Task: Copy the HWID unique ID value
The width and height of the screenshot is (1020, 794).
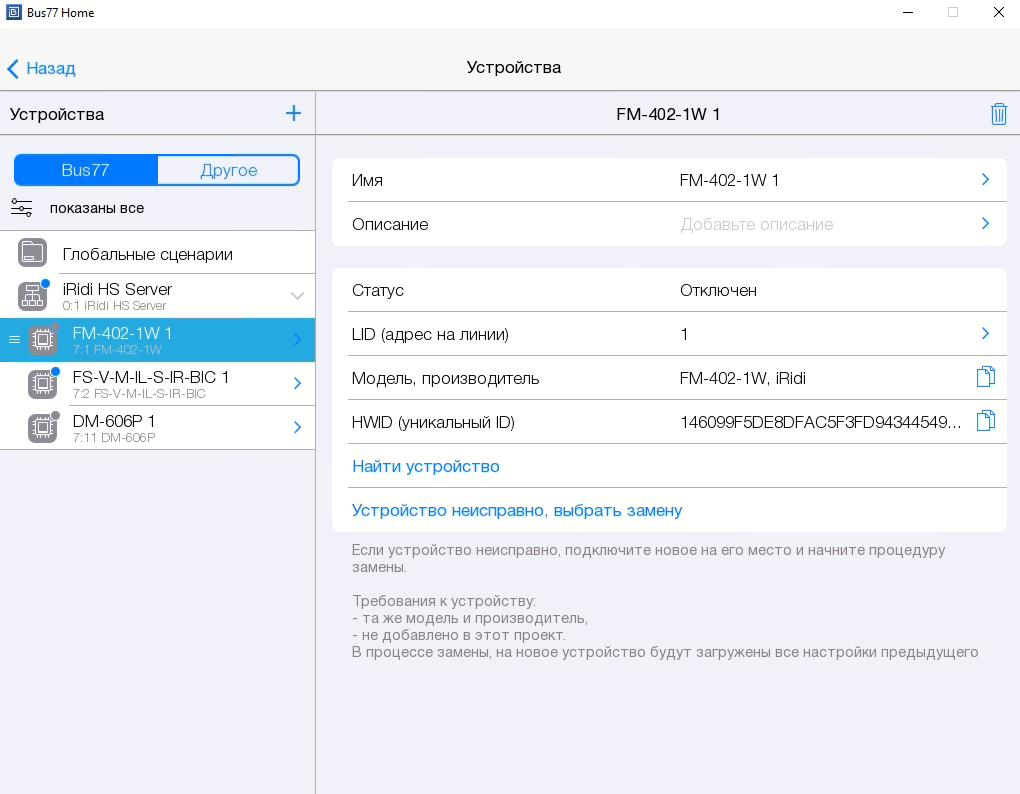Action: point(985,421)
